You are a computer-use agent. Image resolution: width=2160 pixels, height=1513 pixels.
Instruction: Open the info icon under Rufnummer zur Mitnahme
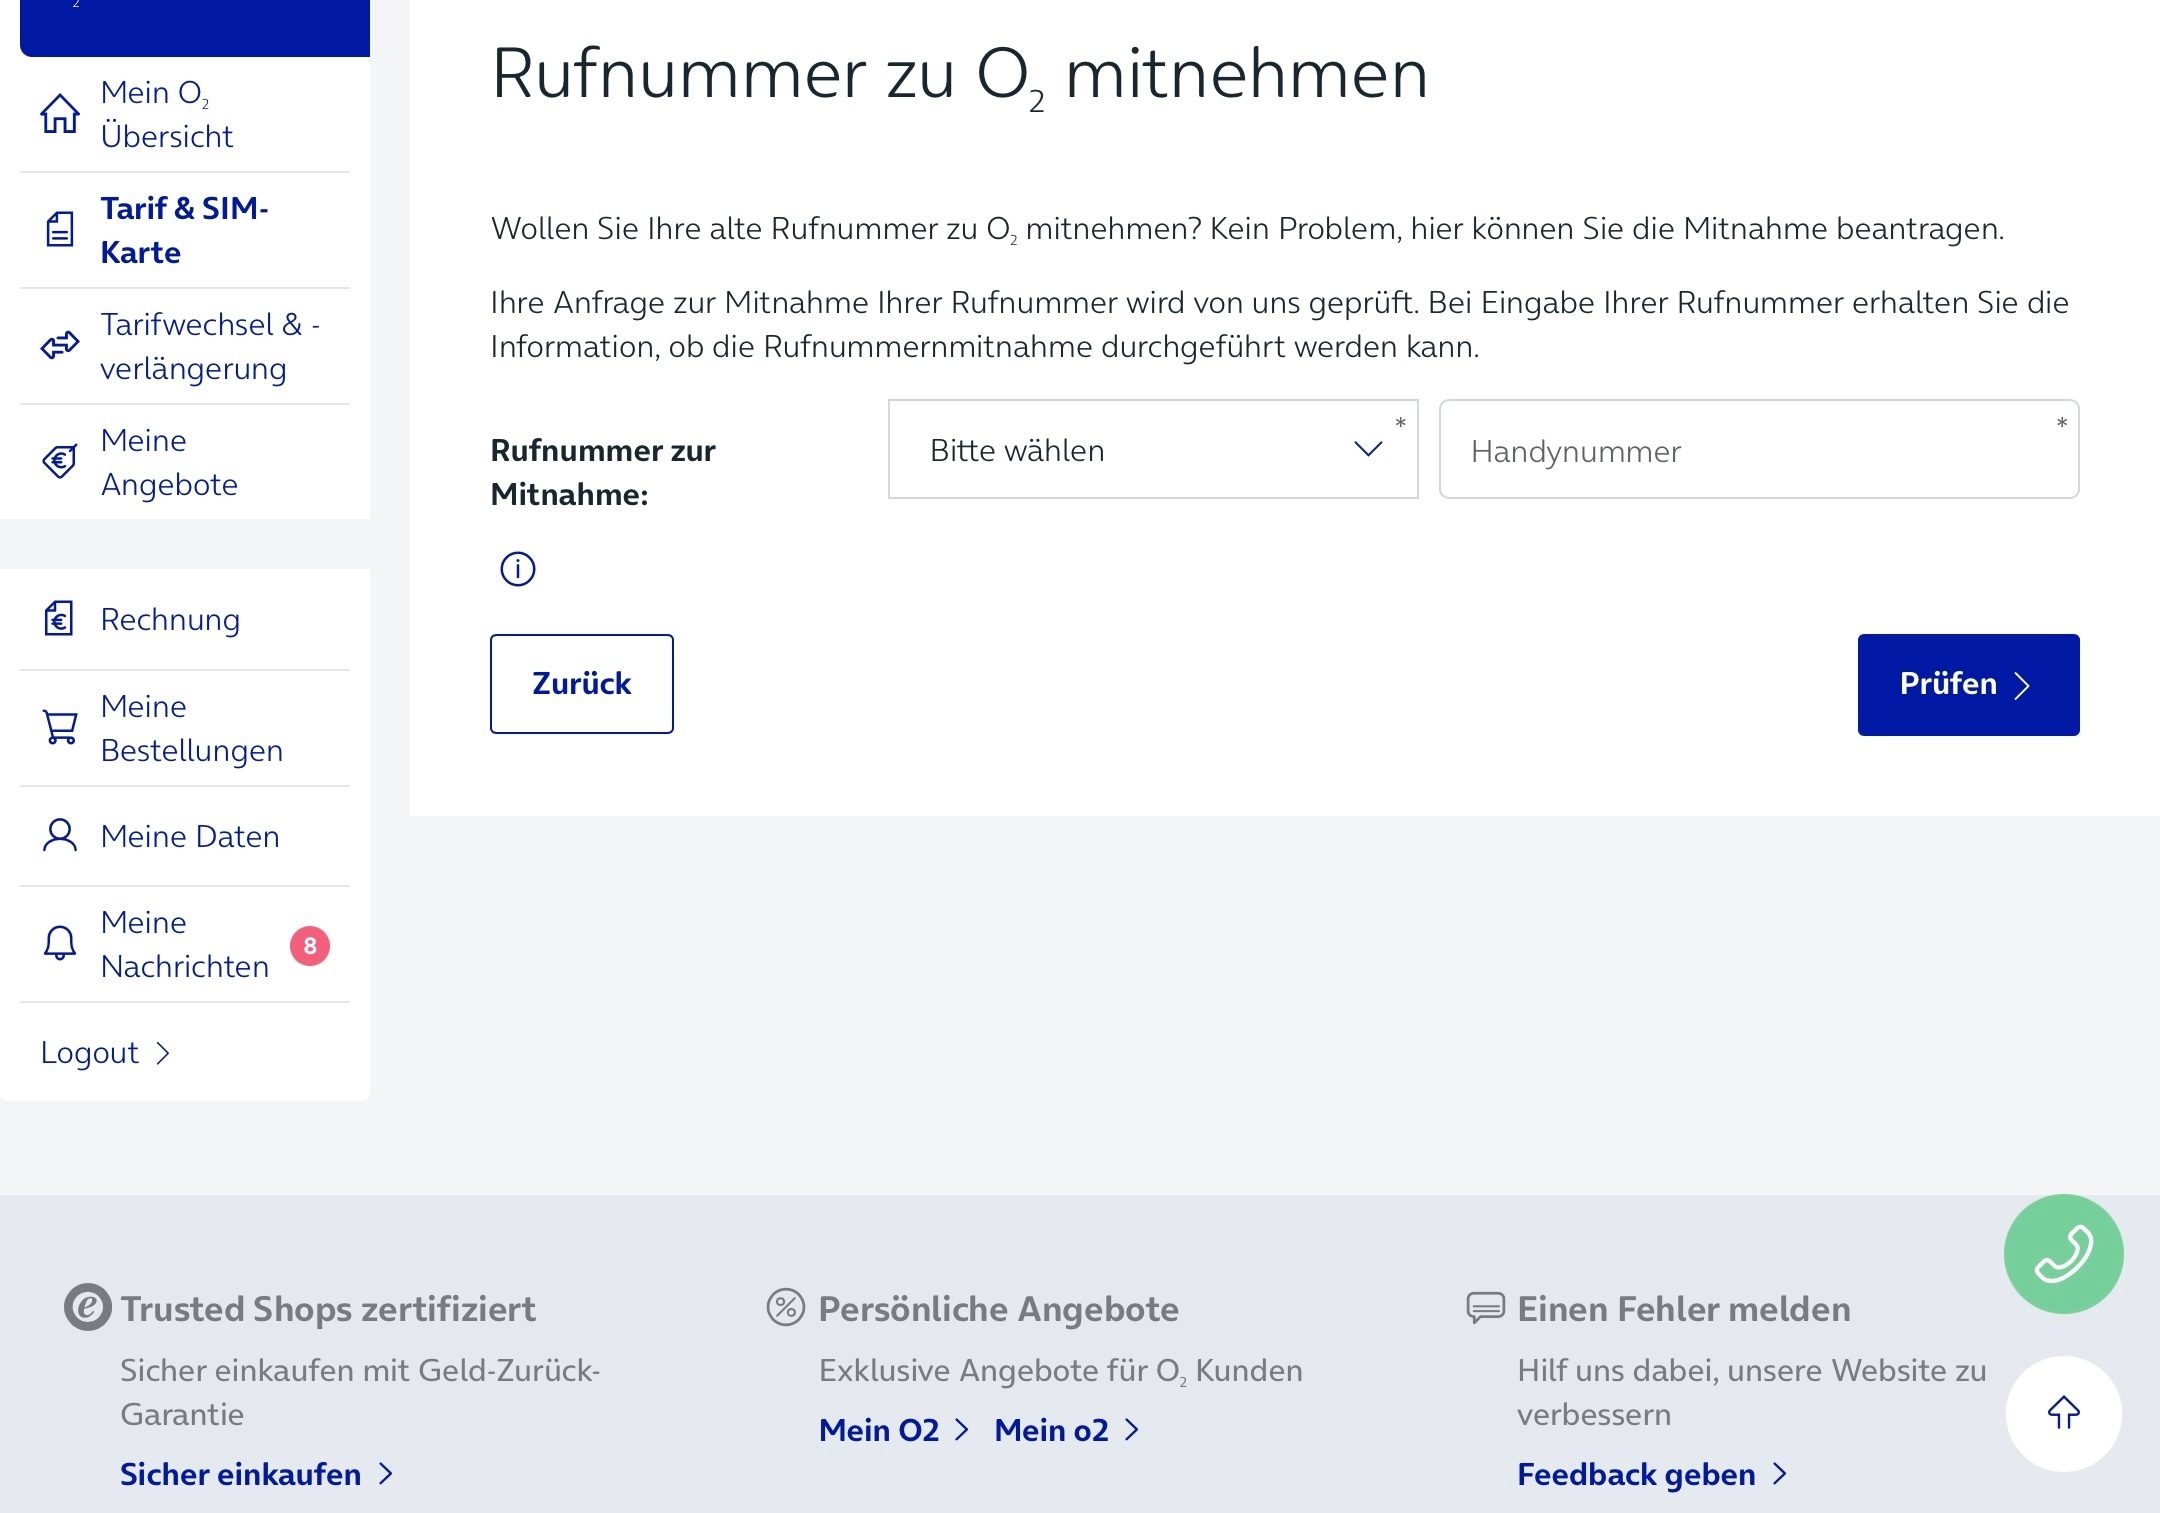518,569
